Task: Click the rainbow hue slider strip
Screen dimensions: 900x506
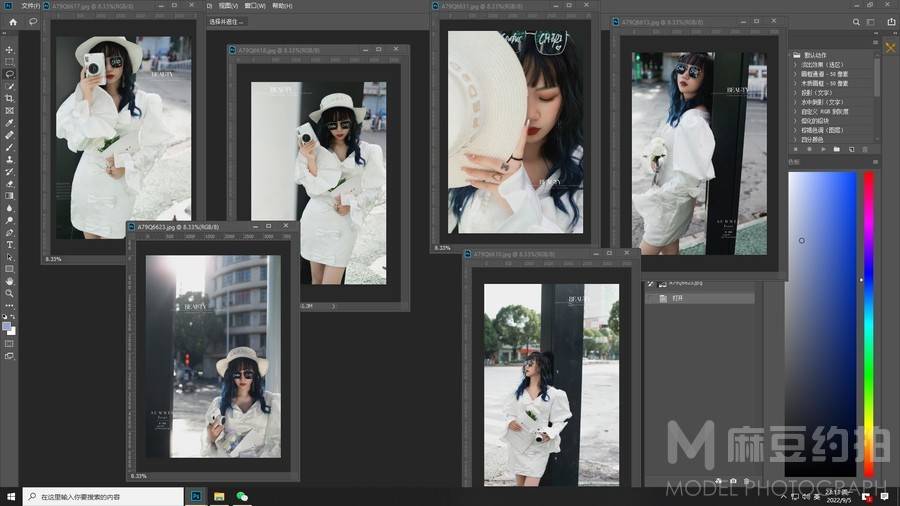Action: (x=869, y=324)
